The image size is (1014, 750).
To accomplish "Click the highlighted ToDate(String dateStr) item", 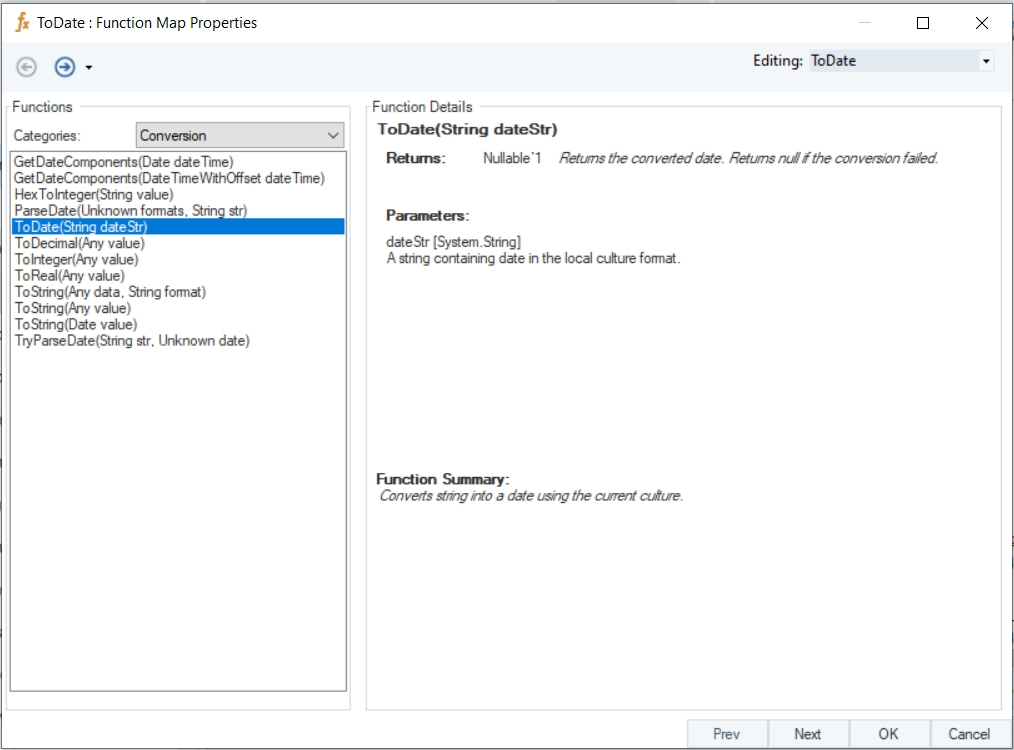I will (81, 227).
